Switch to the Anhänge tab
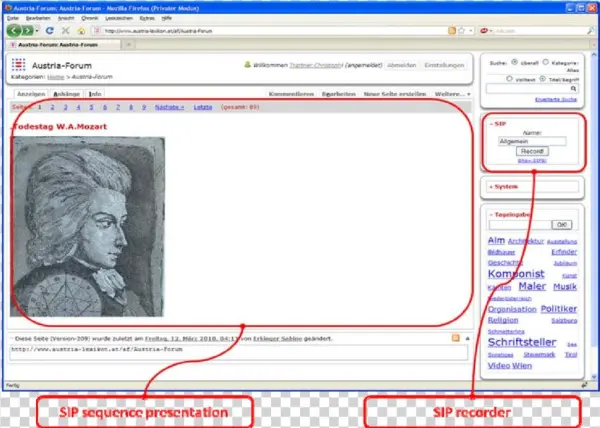 tap(67, 94)
